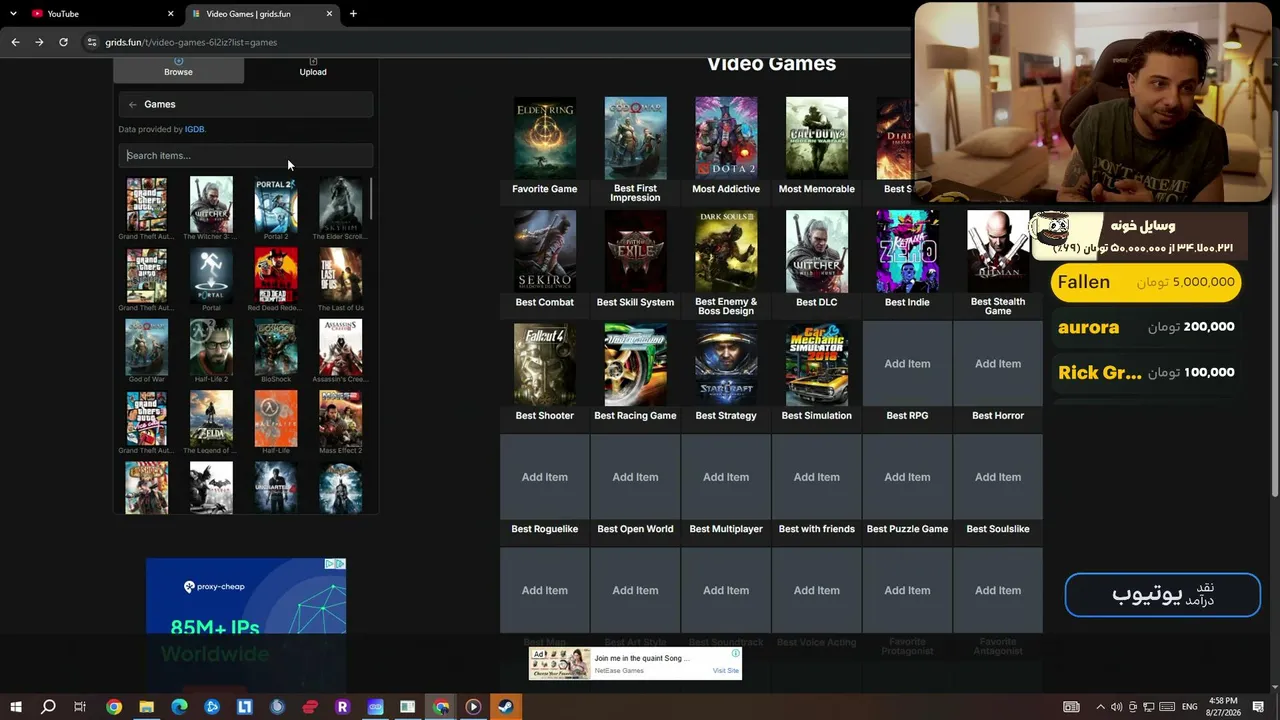The image size is (1280, 720).
Task: Open Task View in the taskbar
Action: click(x=80, y=707)
